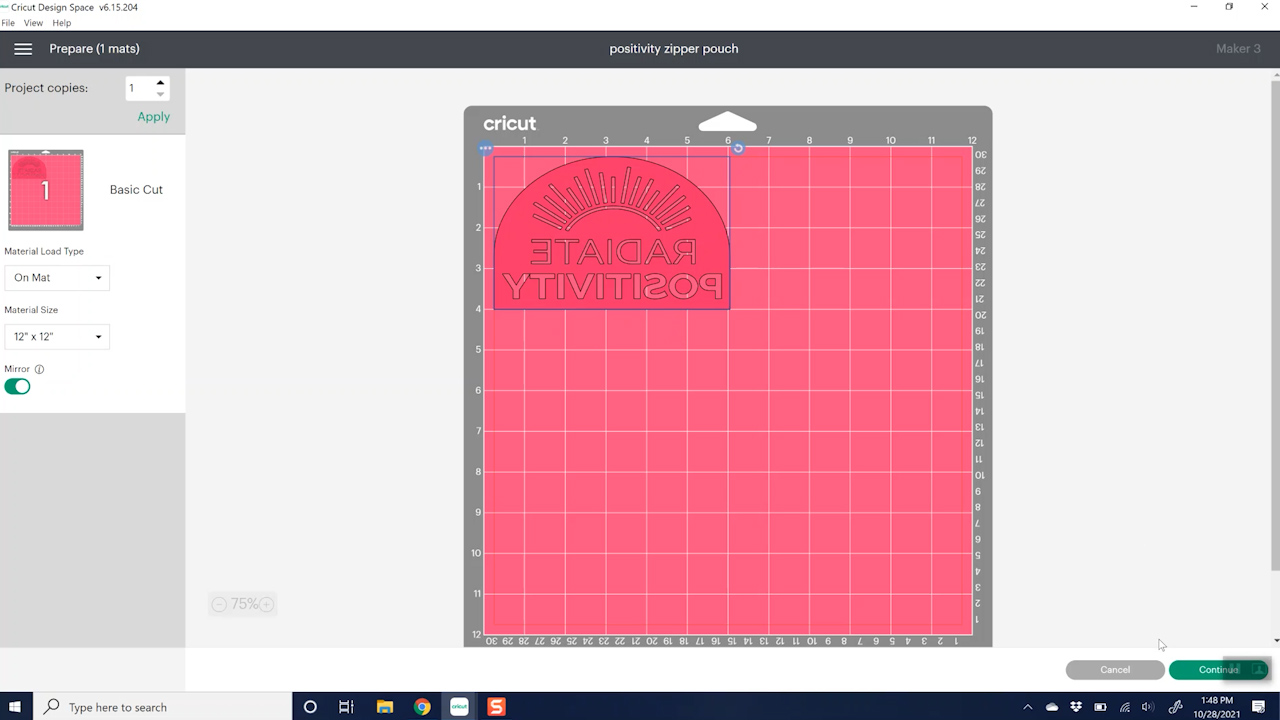Open the Help menu
1280x720 pixels.
pyautogui.click(x=61, y=23)
